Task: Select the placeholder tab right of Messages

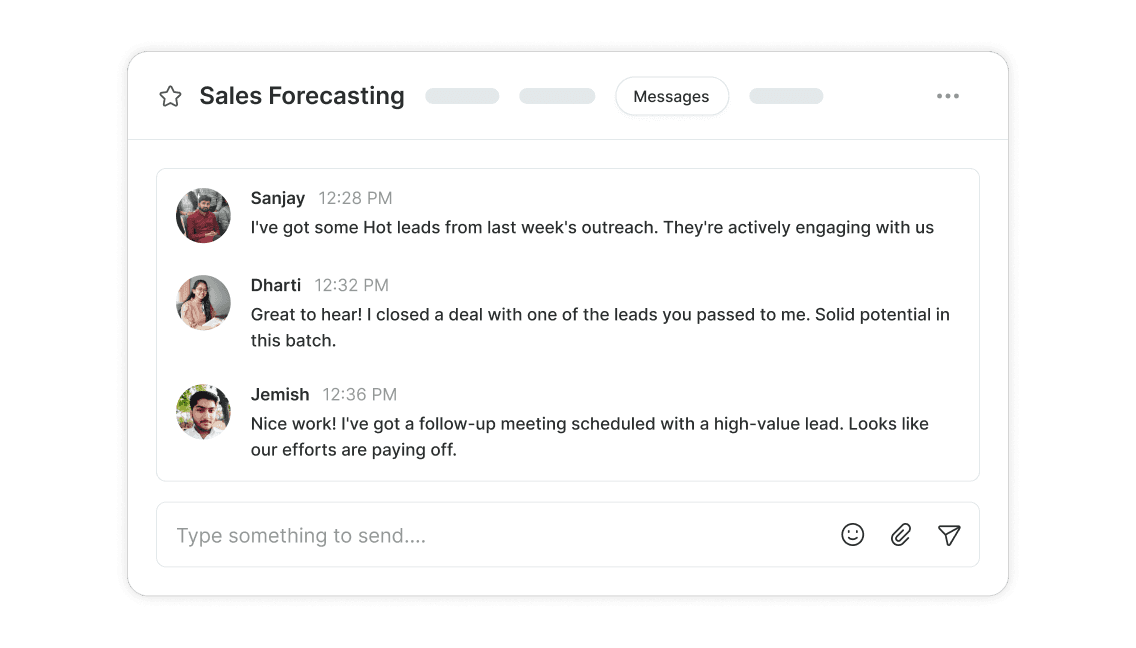Action: [x=786, y=97]
